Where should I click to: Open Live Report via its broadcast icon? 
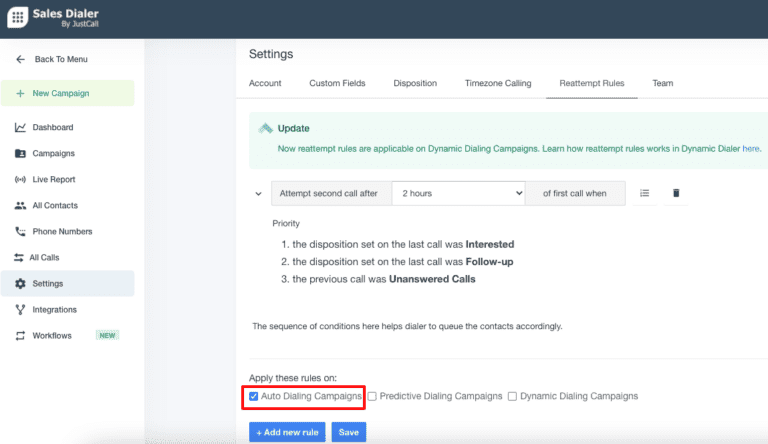[x=21, y=180]
